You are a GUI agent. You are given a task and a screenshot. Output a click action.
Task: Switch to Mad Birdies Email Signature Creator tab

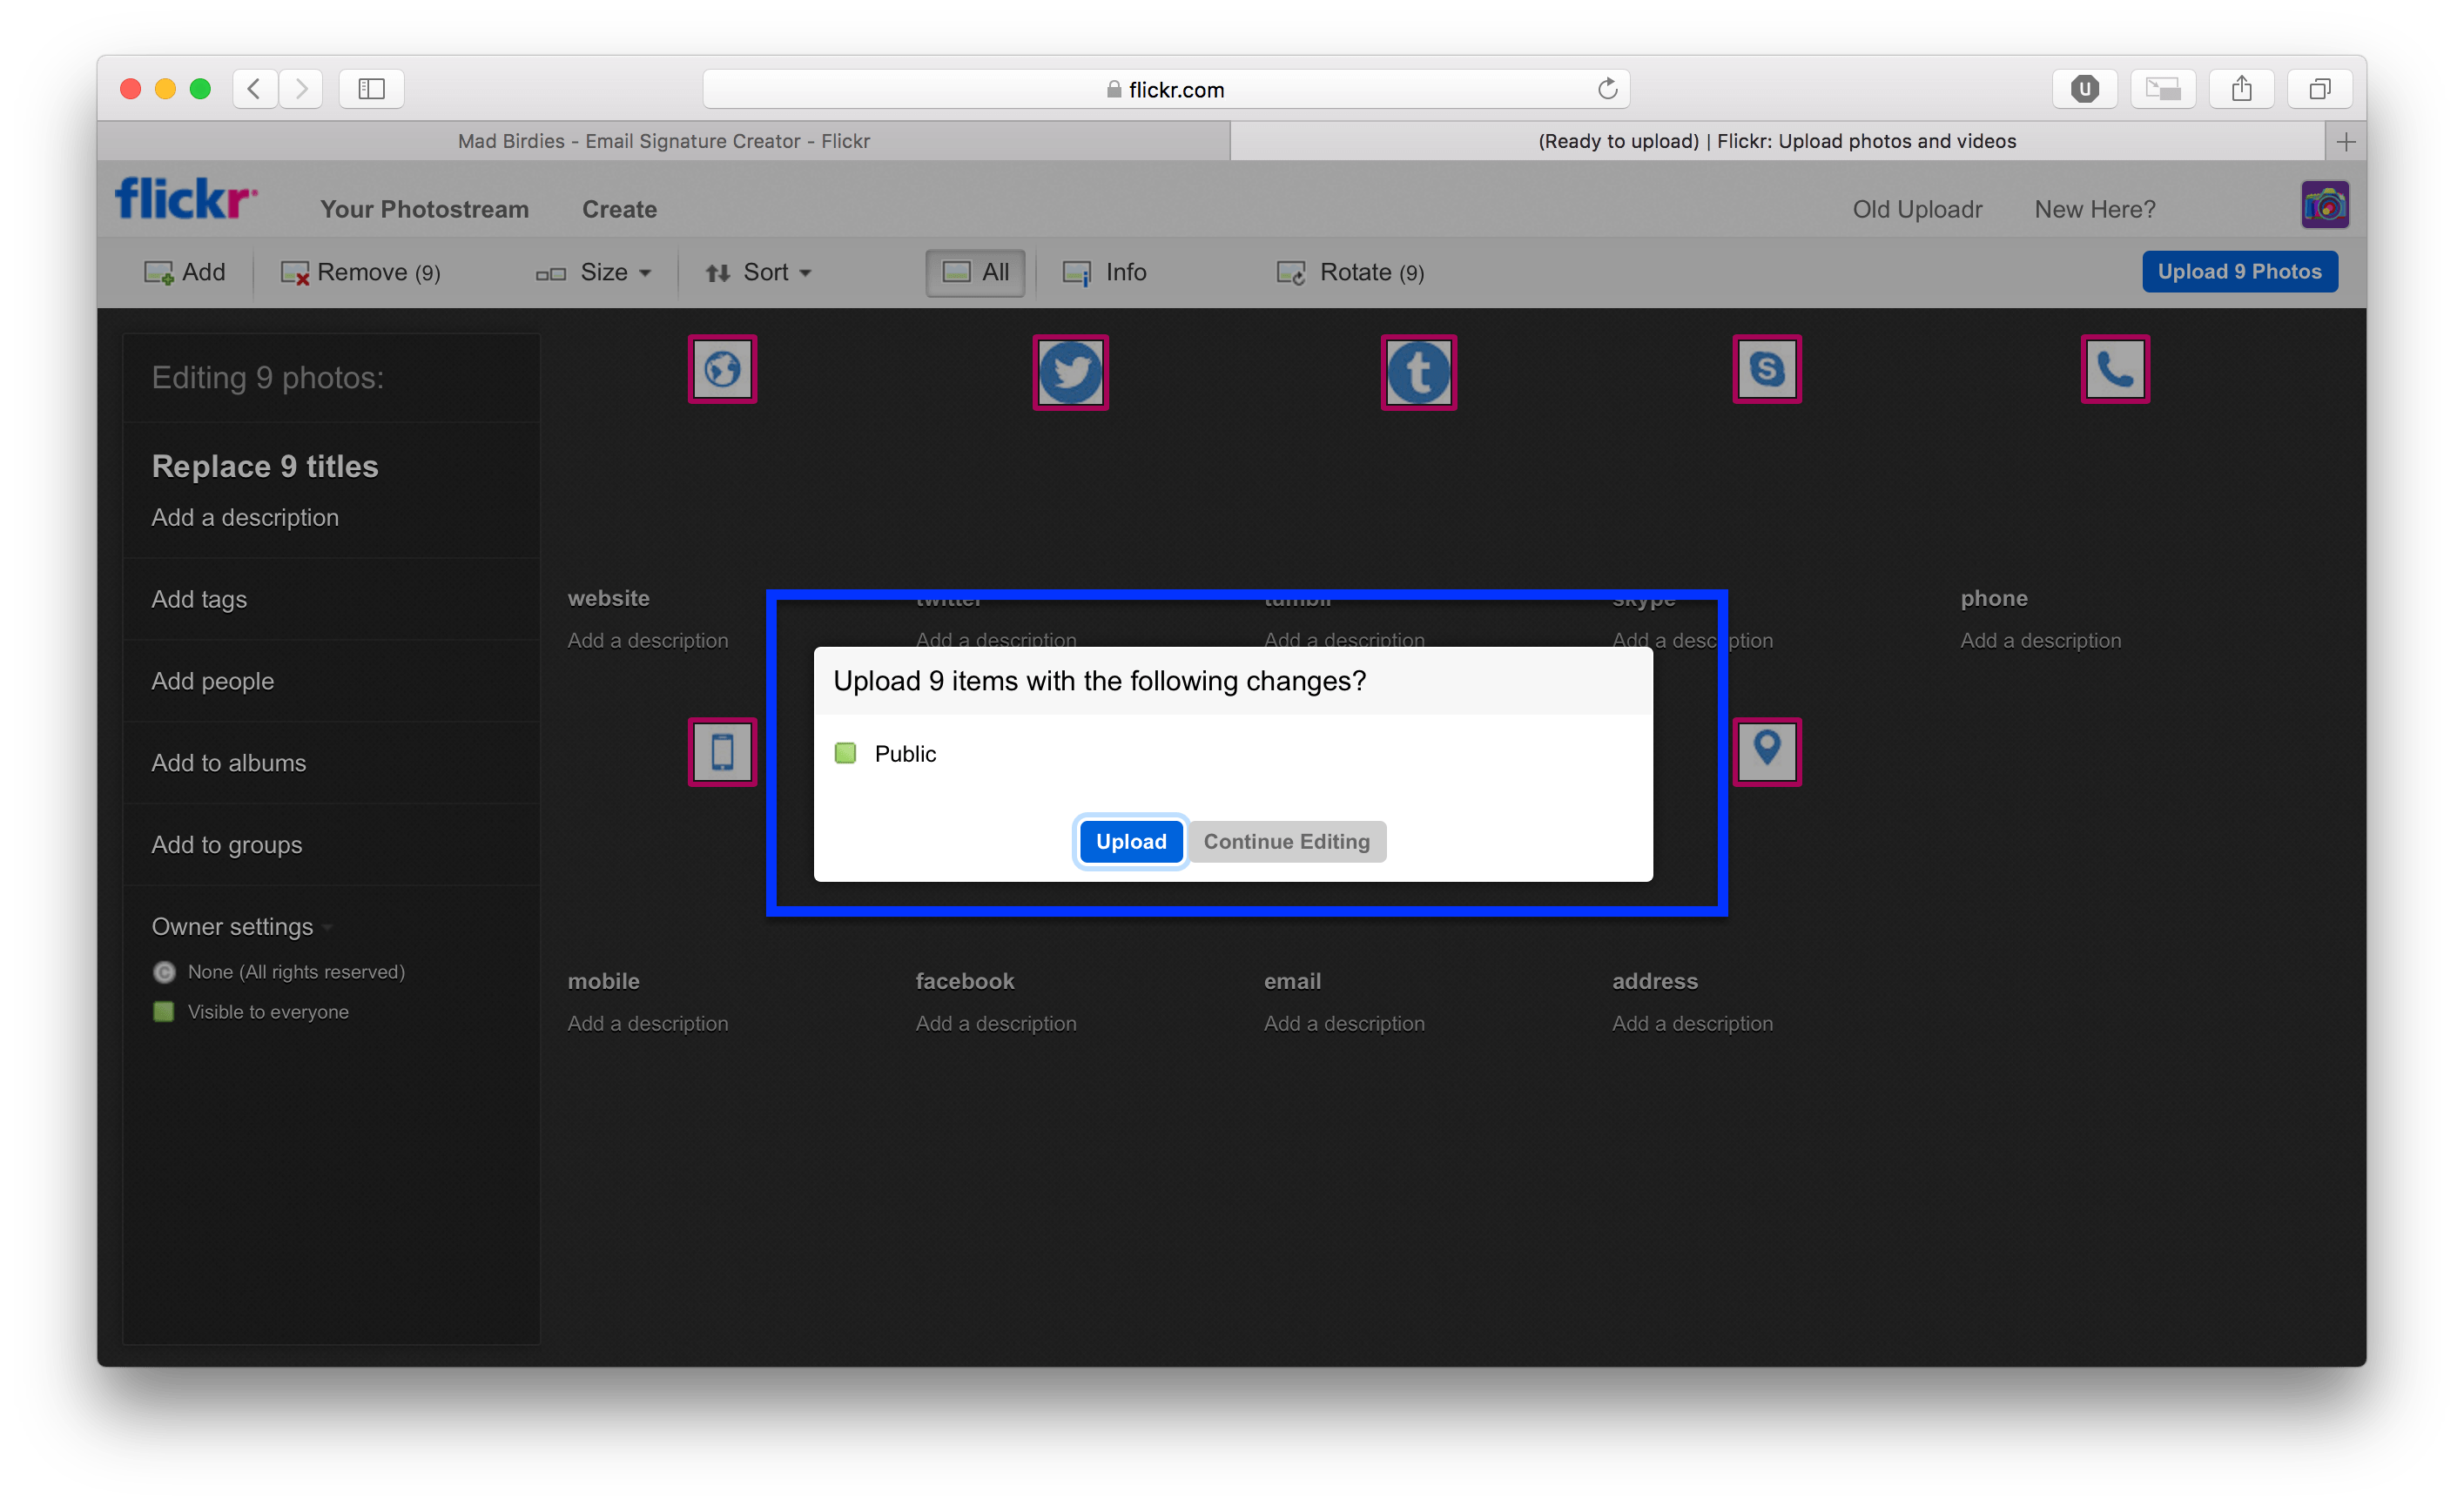click(663, 141)
